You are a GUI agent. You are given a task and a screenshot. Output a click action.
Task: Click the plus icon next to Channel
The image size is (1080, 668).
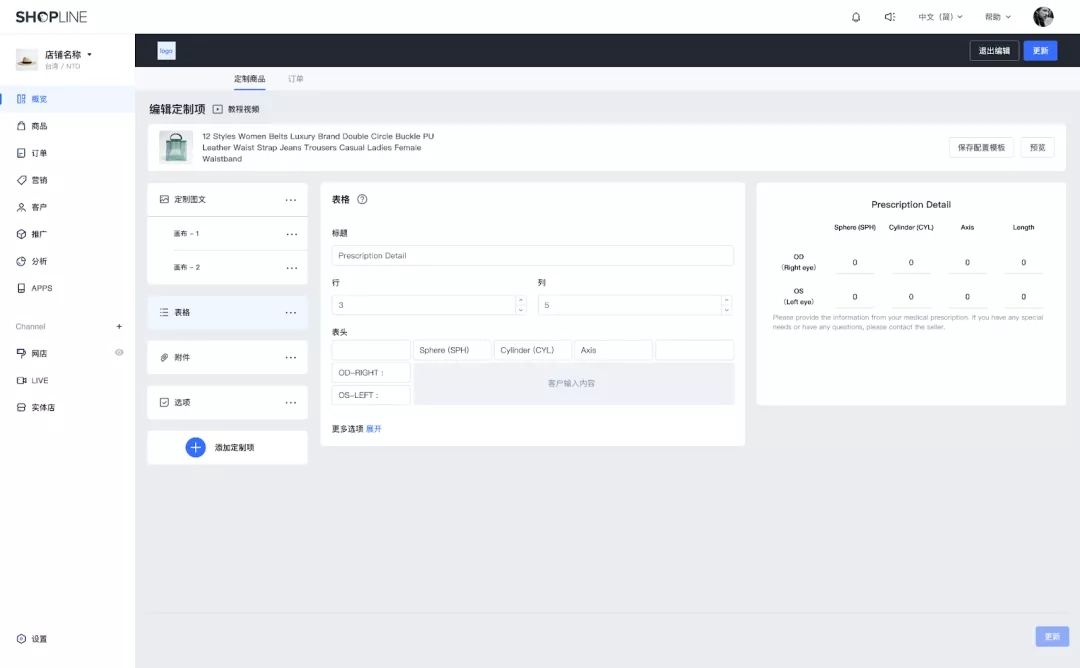119,326
